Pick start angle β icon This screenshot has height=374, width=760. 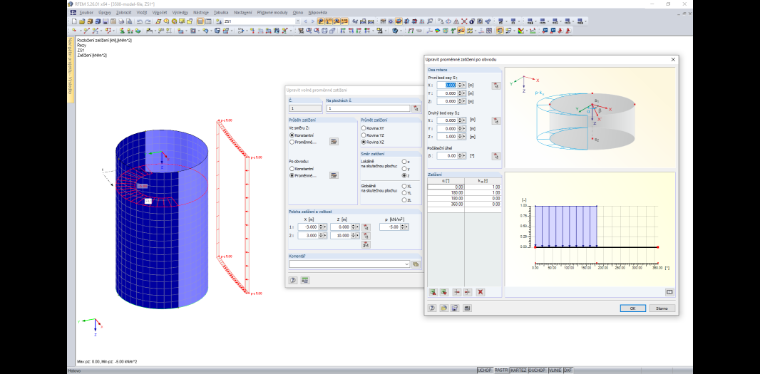(x=496, y=156)
